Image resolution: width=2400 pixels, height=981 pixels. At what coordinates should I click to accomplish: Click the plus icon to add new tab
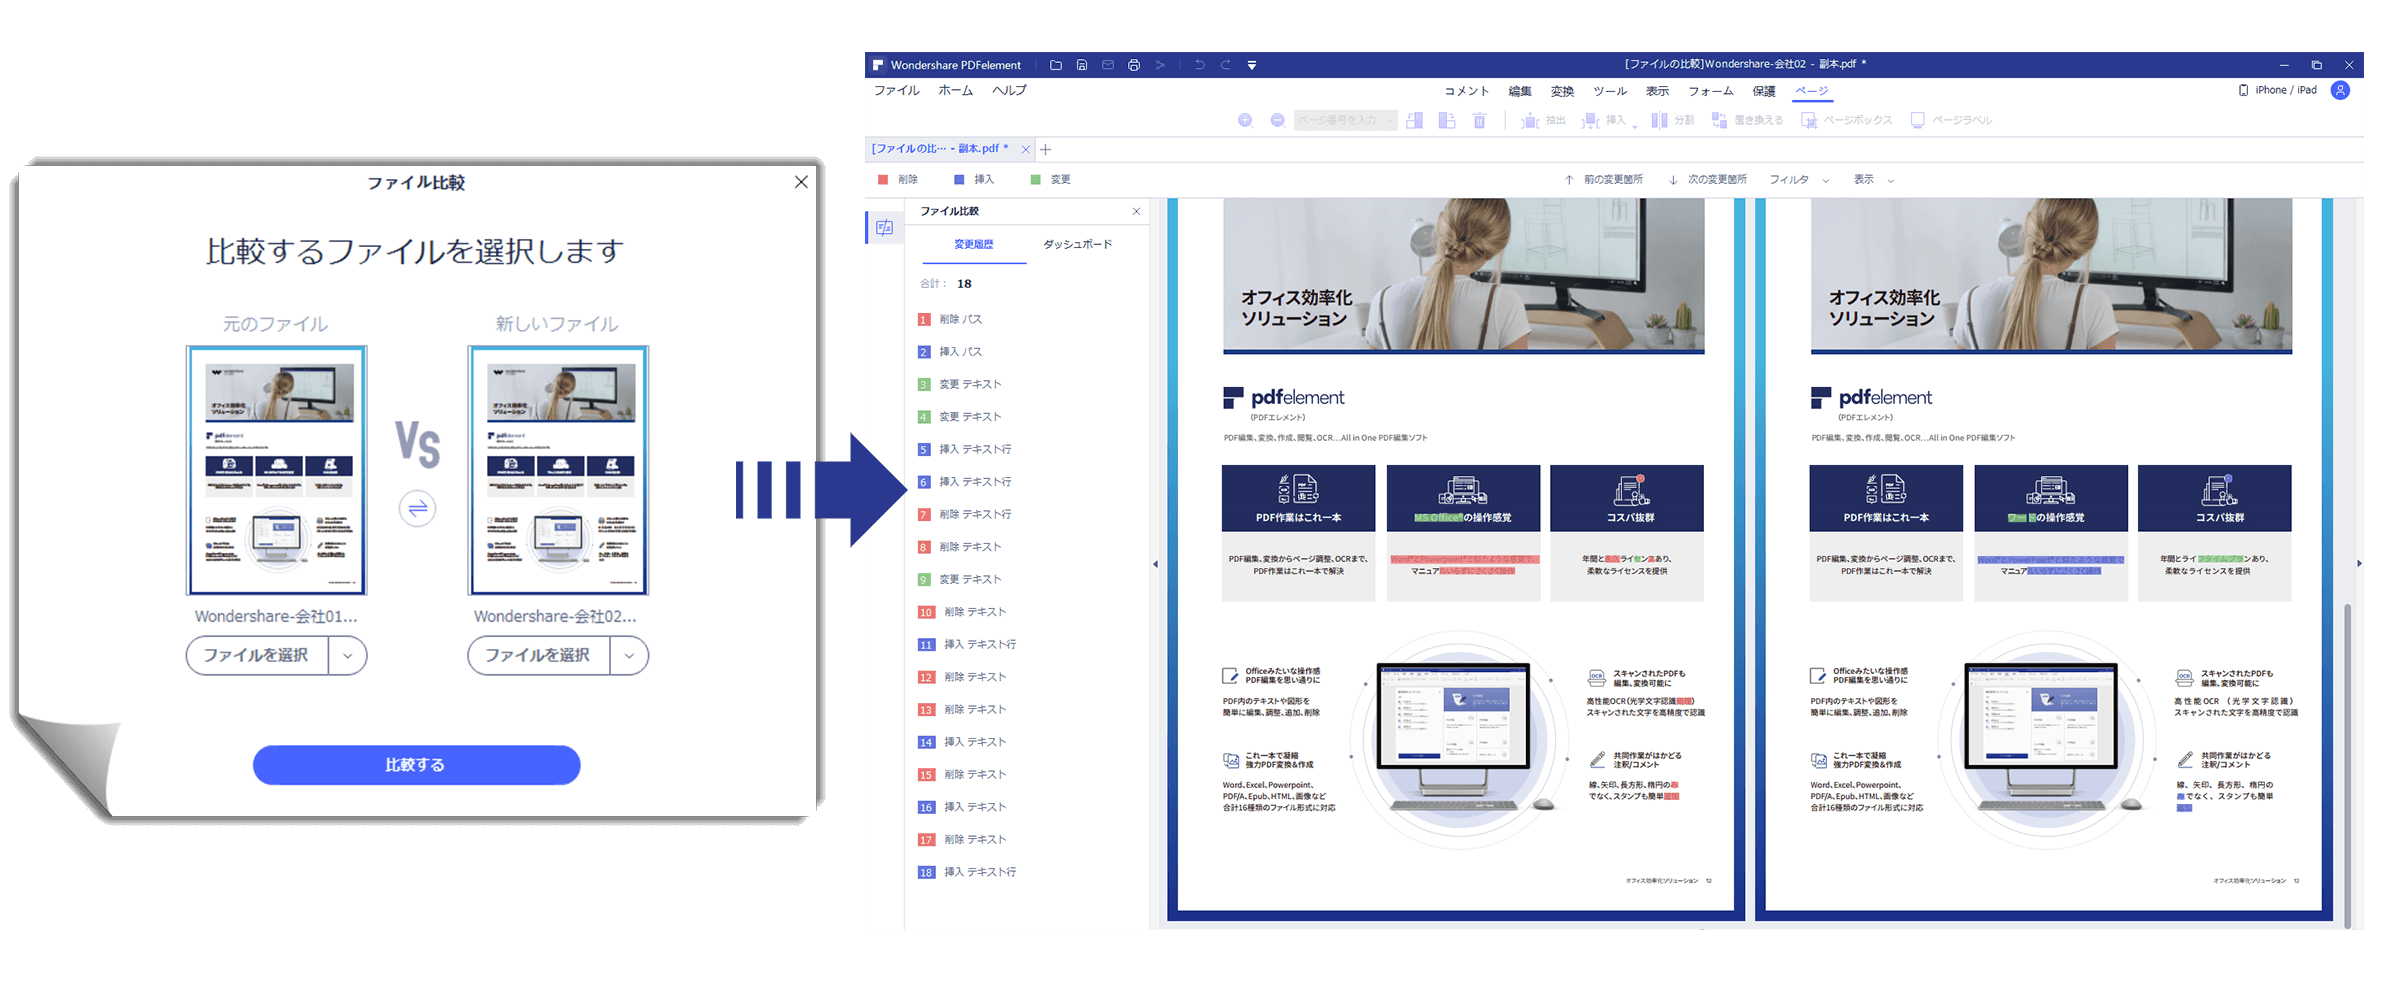click(x=1046, y=150)
